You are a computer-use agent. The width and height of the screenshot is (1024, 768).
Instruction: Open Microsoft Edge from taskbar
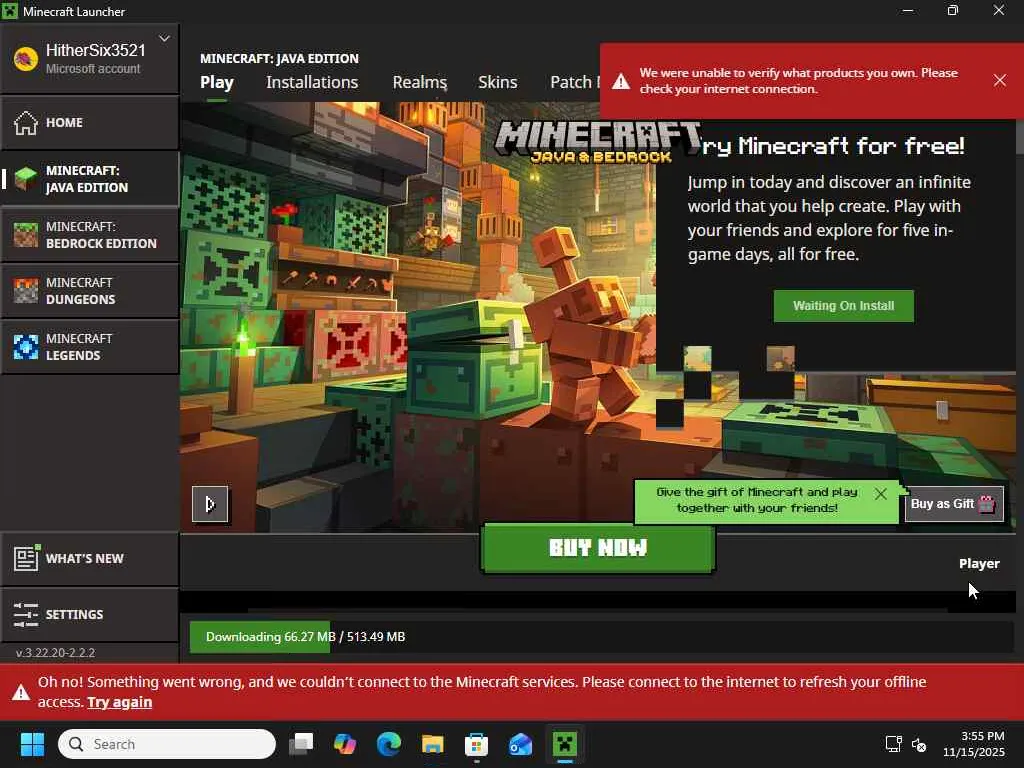(x=389, y=744)
